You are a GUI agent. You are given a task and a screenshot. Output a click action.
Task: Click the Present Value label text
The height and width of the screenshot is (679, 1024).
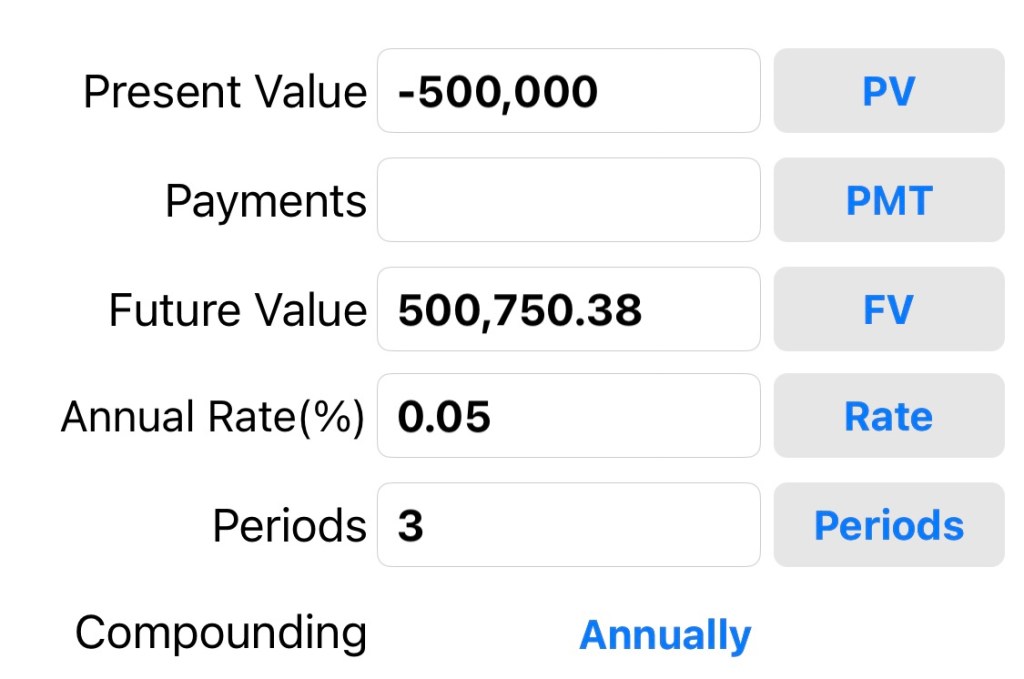tap(225, 92)
